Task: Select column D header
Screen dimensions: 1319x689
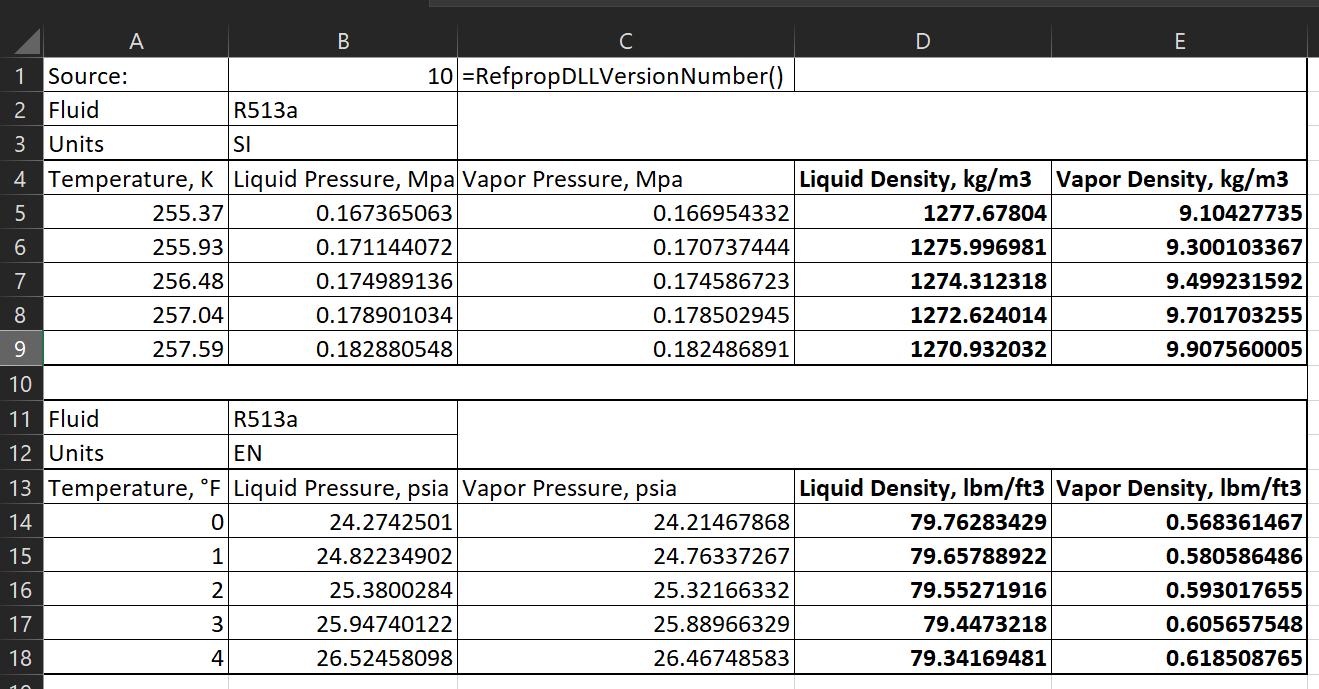Action: (x=923, y=41)
